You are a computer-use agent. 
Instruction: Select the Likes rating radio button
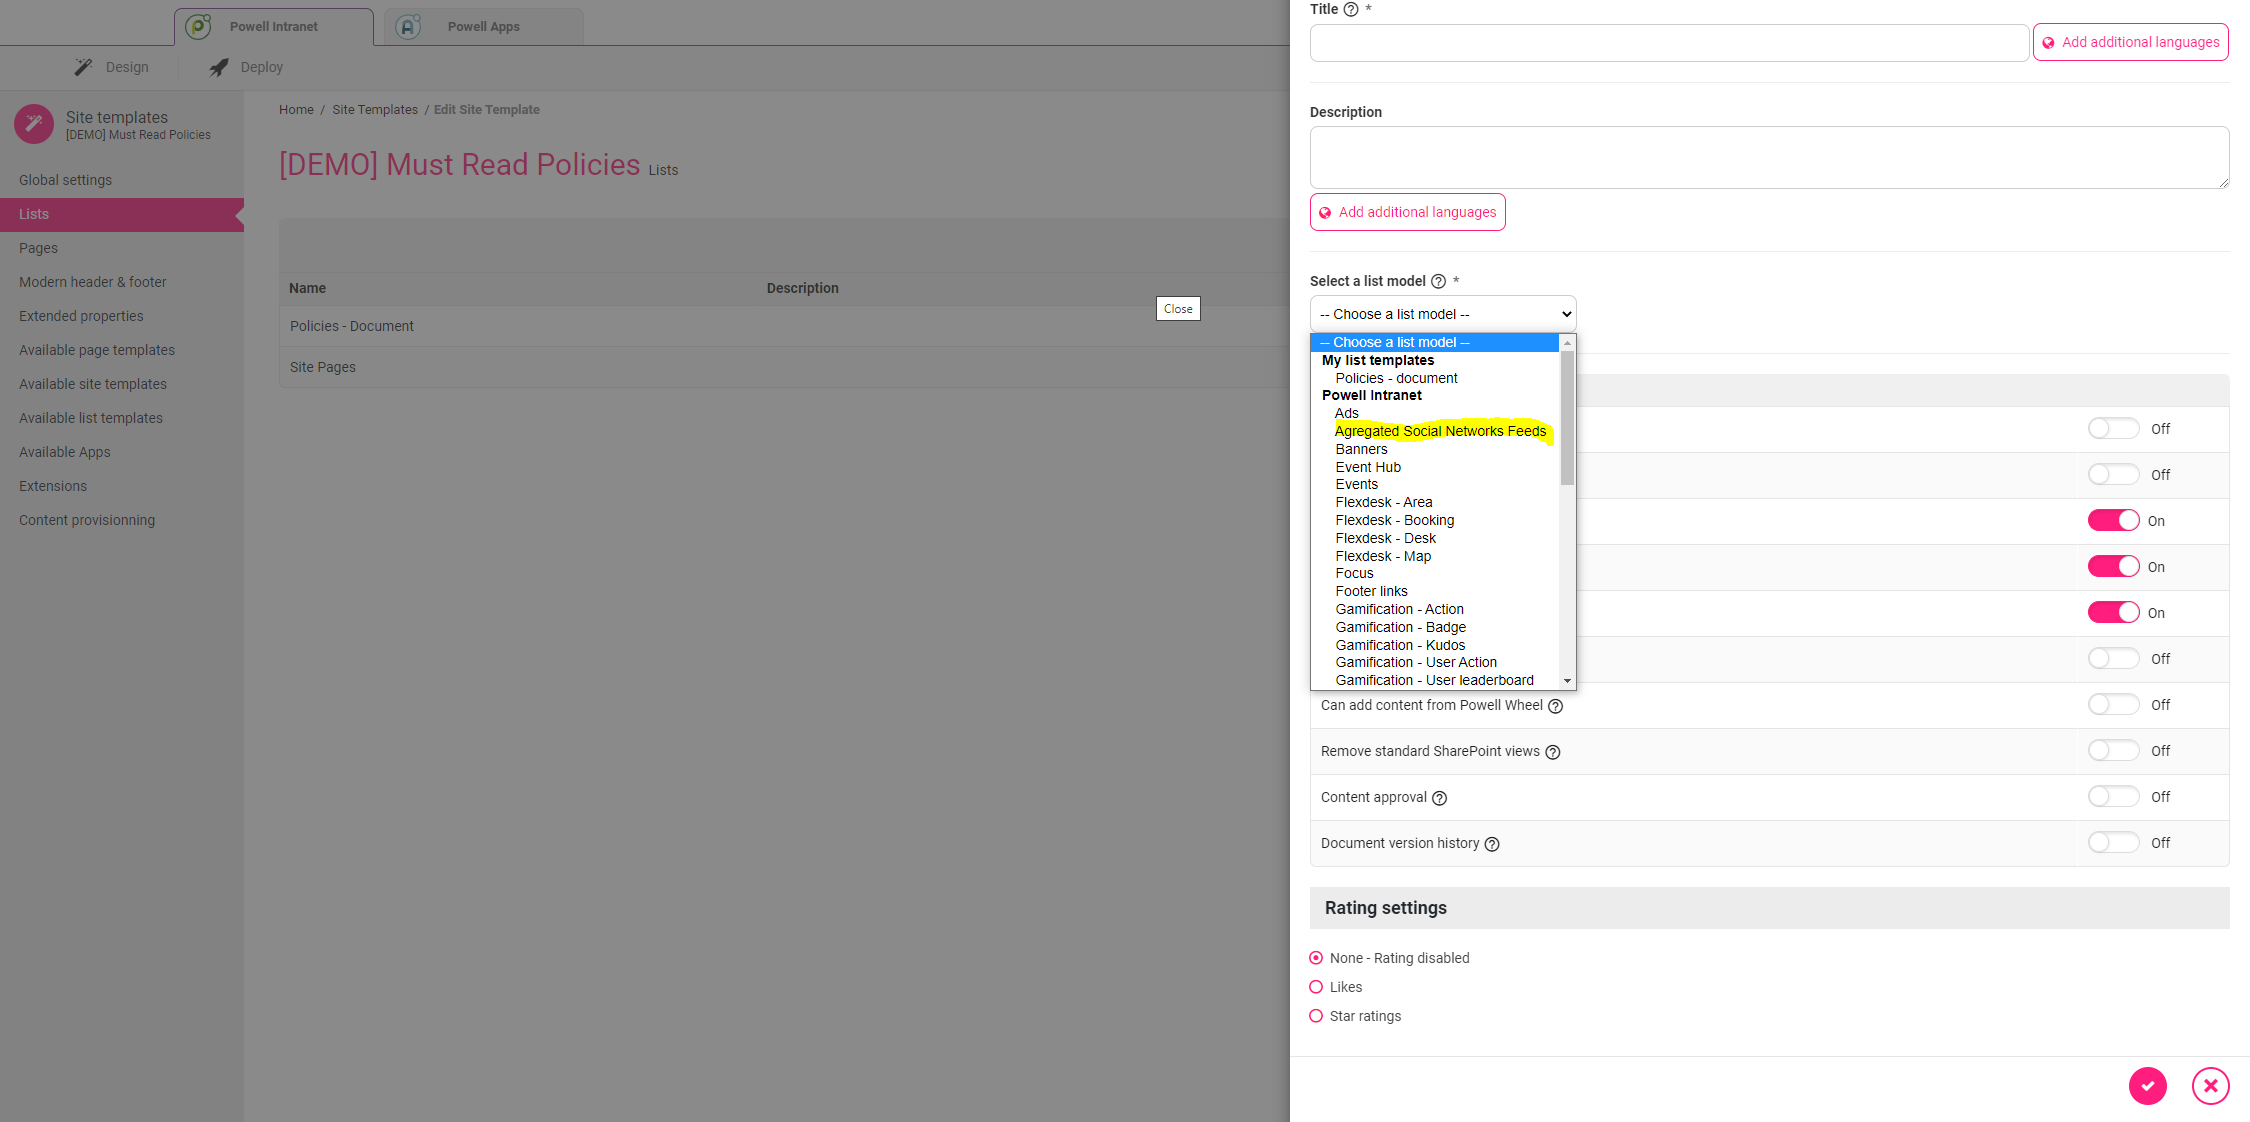[x=1316, y=987]
